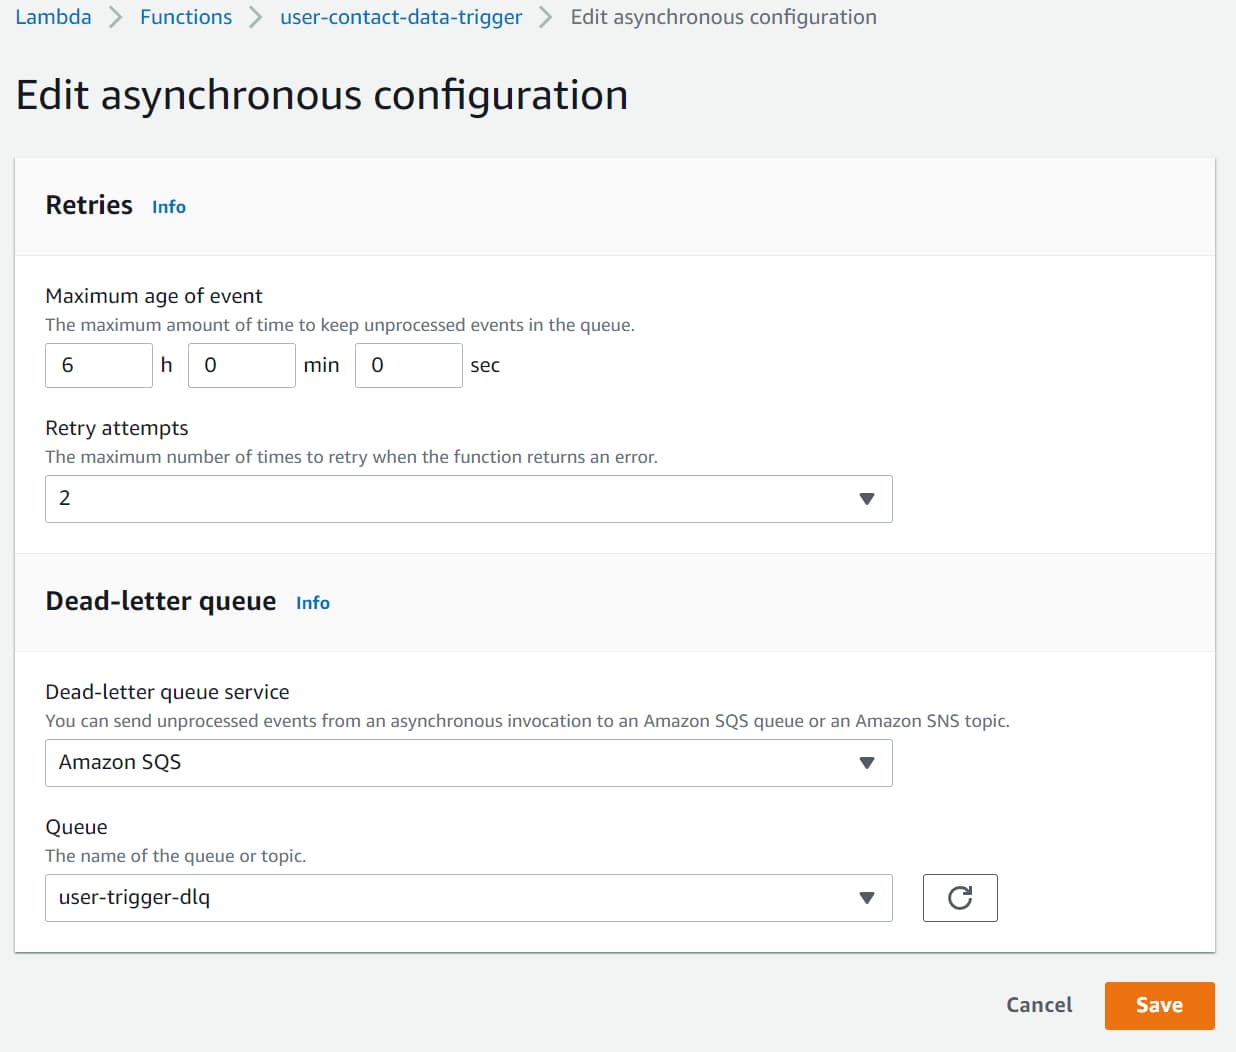Click the Queue dropdown arrow icon

tap(866, 898)
